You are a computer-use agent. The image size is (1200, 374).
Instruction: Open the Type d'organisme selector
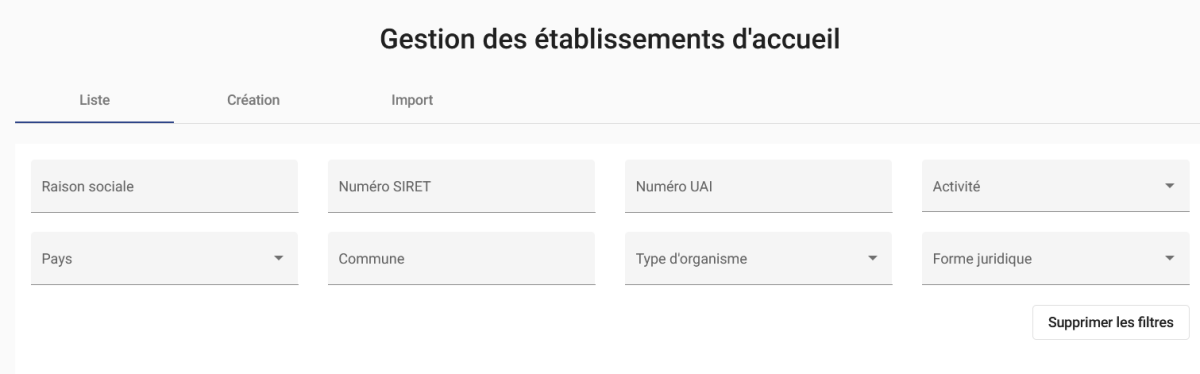758,258
